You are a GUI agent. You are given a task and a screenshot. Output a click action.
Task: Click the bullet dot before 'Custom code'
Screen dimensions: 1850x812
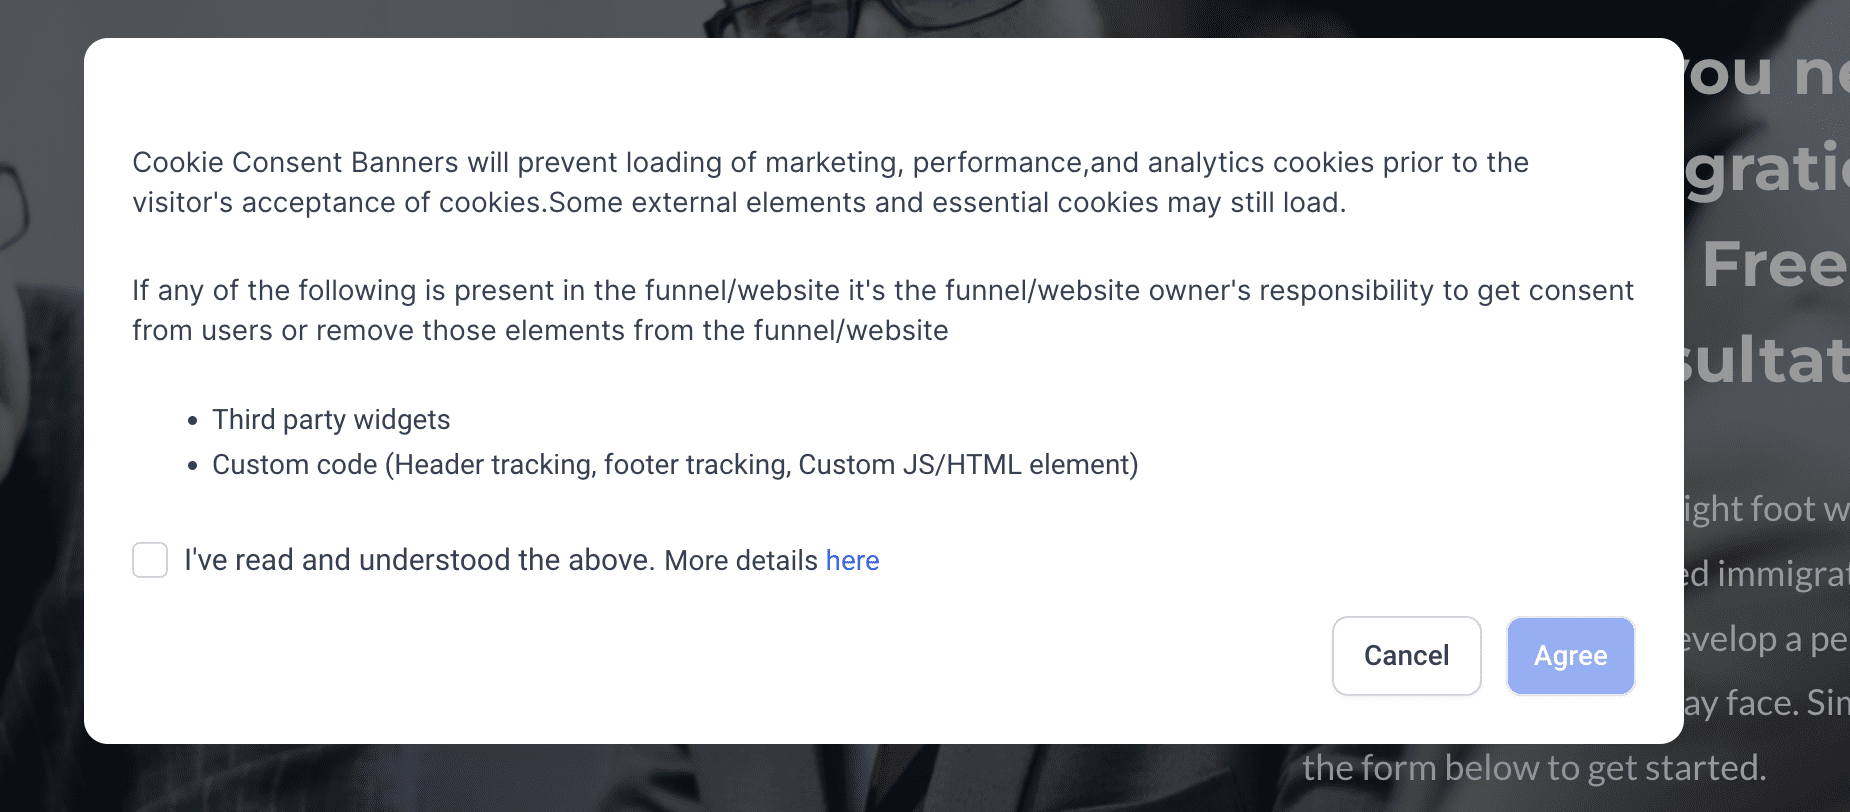[x=192, y=466]
